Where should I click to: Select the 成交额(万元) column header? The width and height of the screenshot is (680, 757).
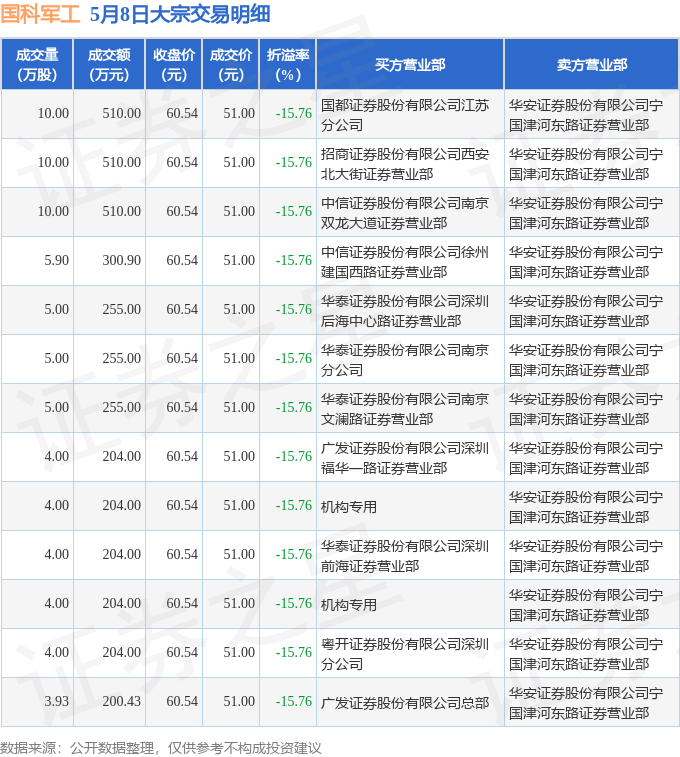[x=109, y=65]
